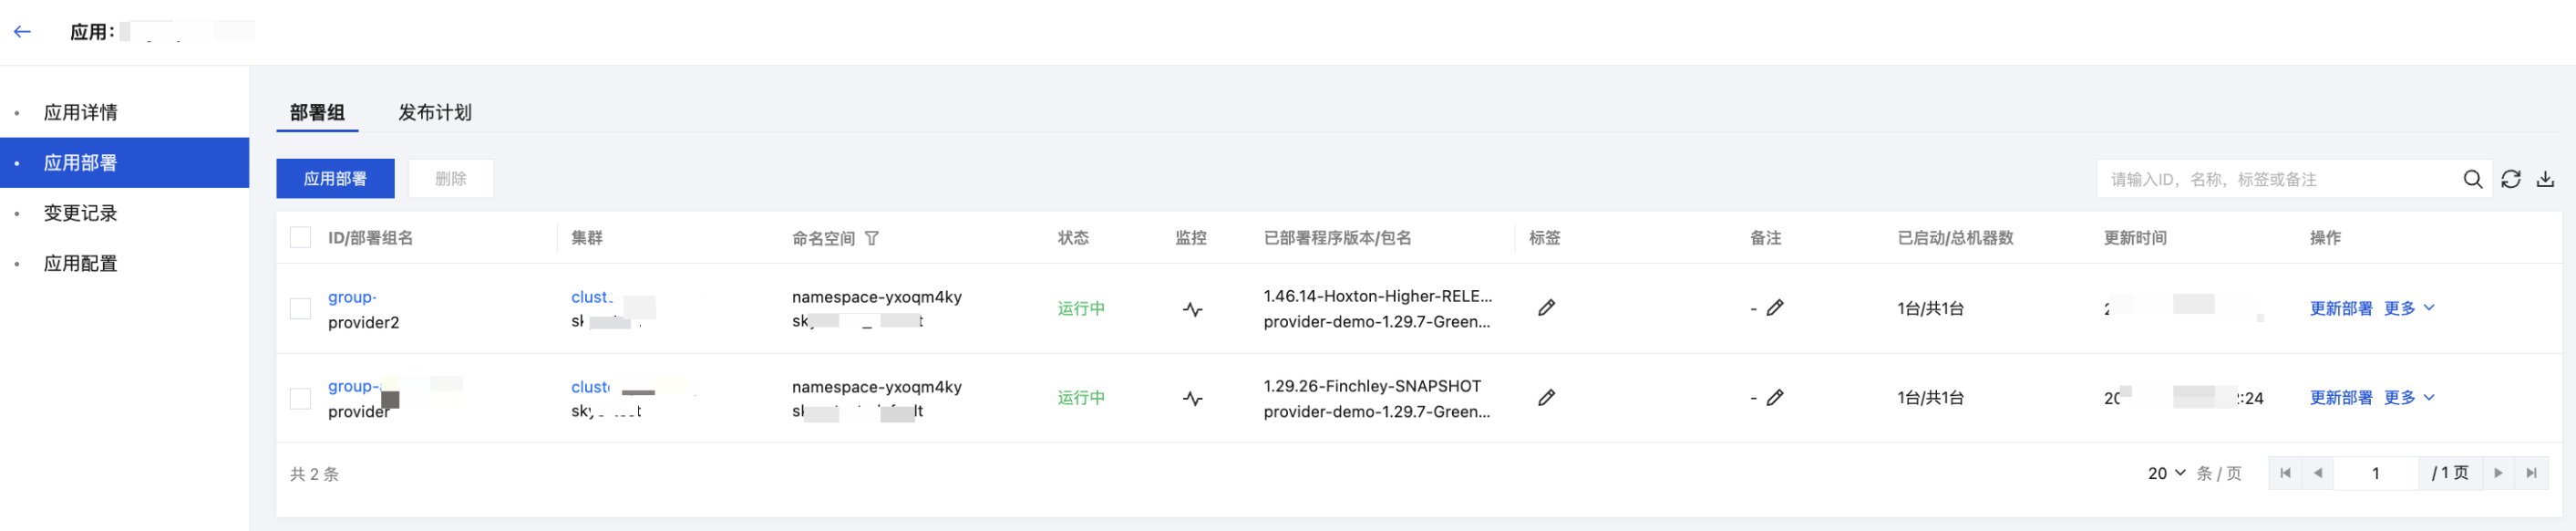Expand 更多 menu for second row

2408,398
